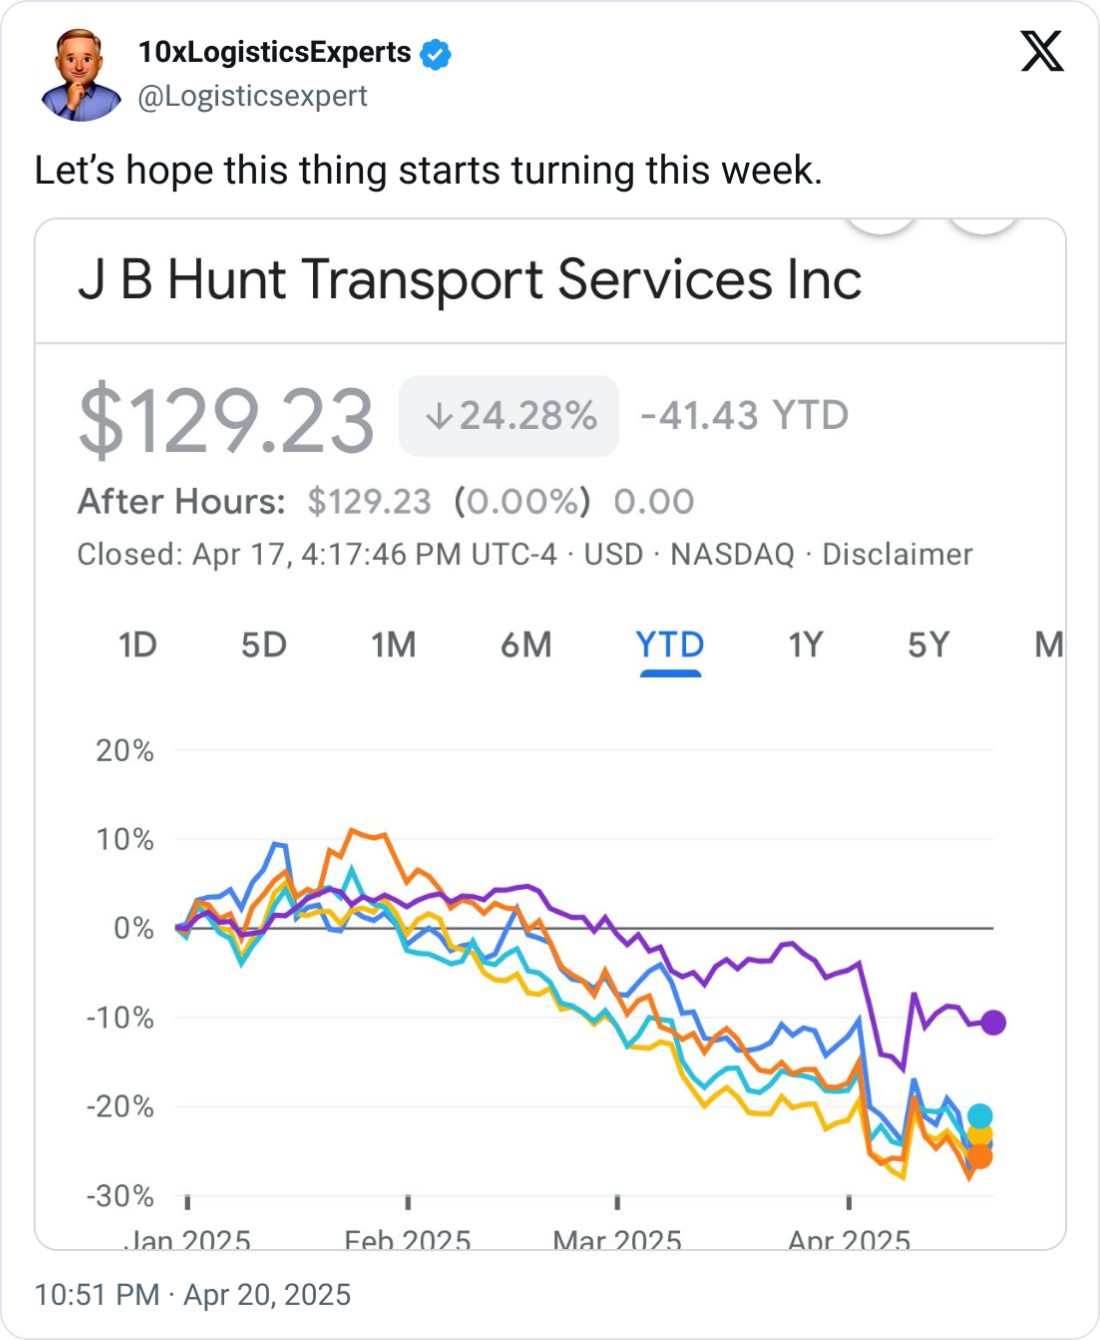Click the active YTD tab
Viewport: 1100px width, 1340px height.
670,645
